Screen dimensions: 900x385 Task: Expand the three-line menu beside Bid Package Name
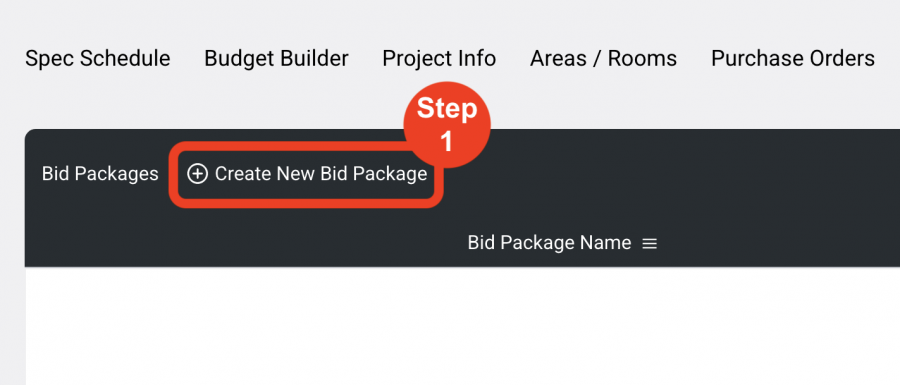(649, 244)
